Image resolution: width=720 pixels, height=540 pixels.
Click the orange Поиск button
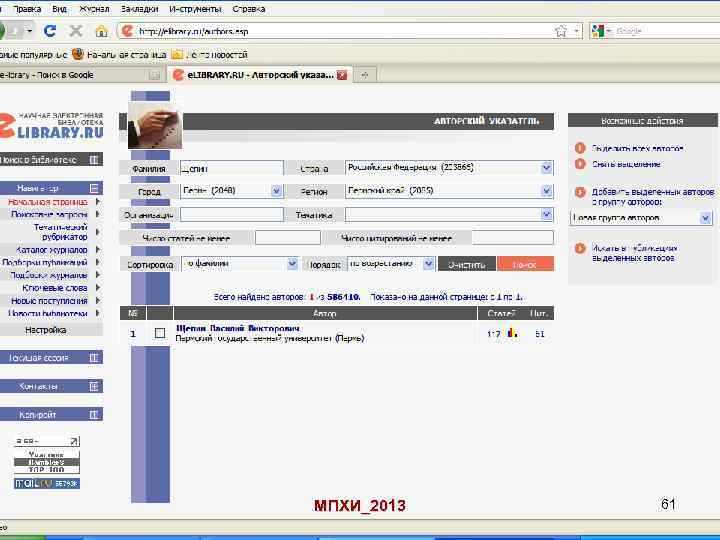[525, 264]
